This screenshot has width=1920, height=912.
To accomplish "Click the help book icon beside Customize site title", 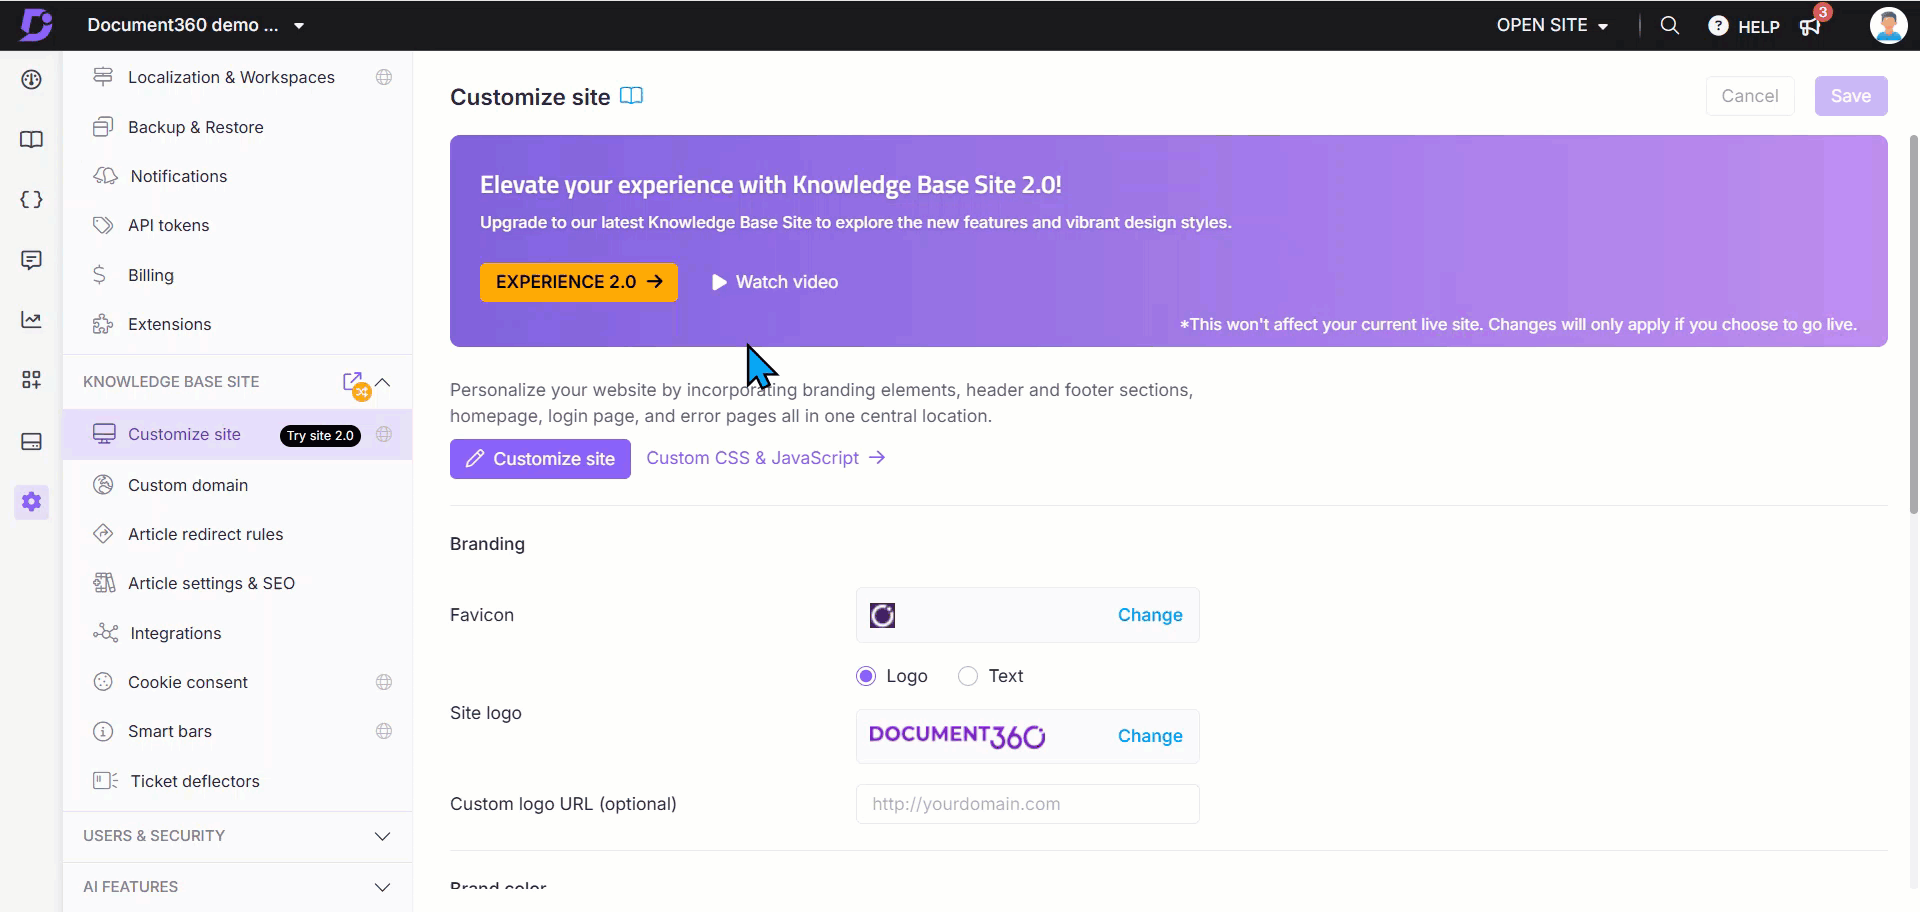I will click(x=631, y=96).
